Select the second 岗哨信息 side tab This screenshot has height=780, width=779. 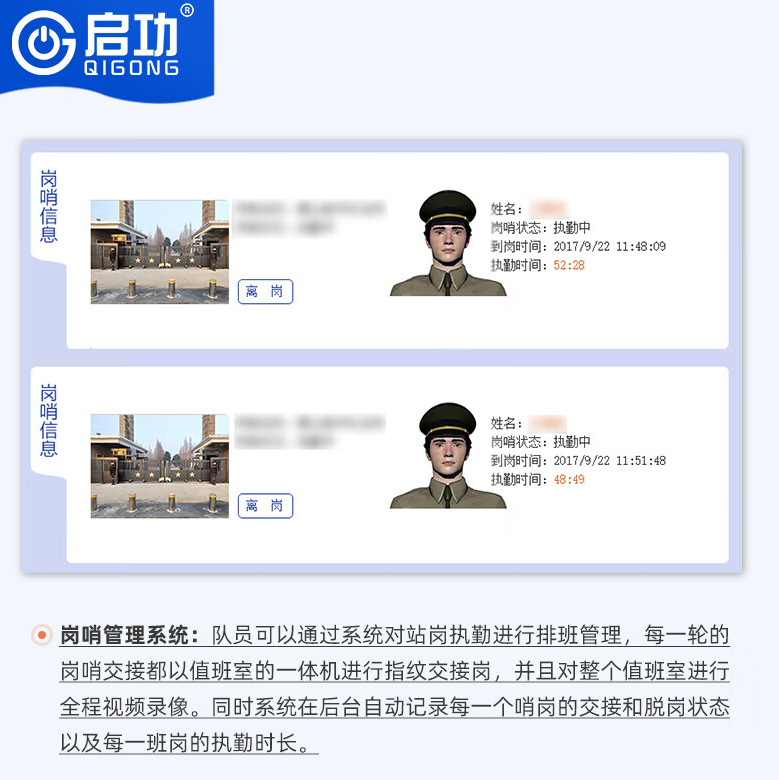(x=48, y=420)
